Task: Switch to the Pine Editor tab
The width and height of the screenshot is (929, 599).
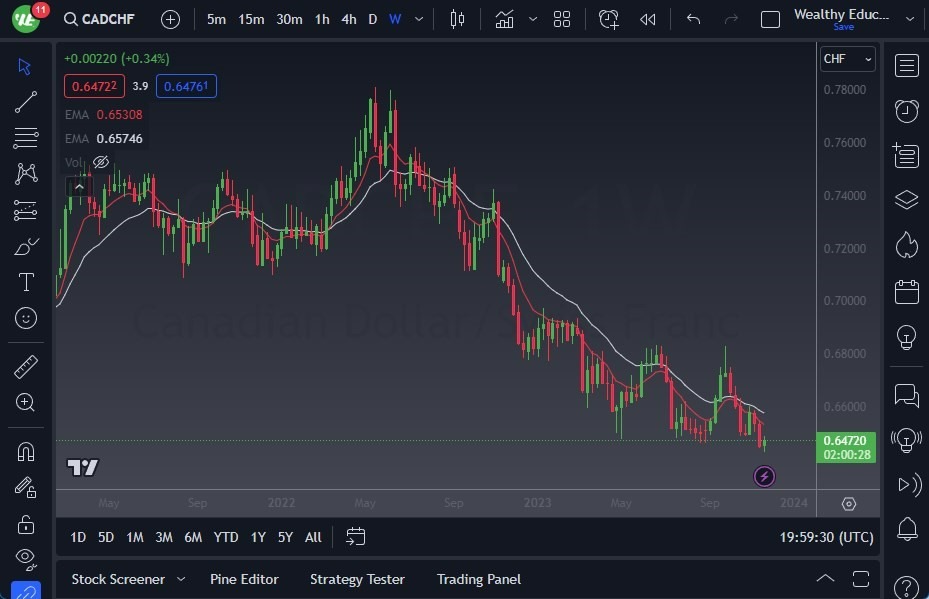Action: coord(244,579)
